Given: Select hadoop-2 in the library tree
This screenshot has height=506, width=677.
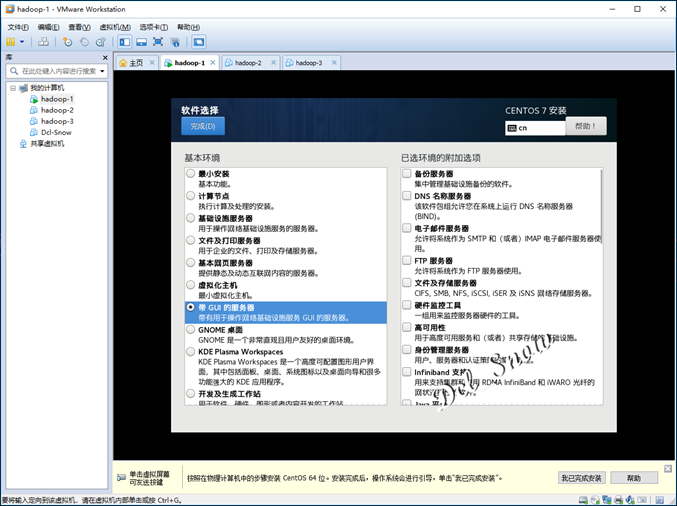Looking at the screenshot, I should pyautogui.click(x=57, y=110).
